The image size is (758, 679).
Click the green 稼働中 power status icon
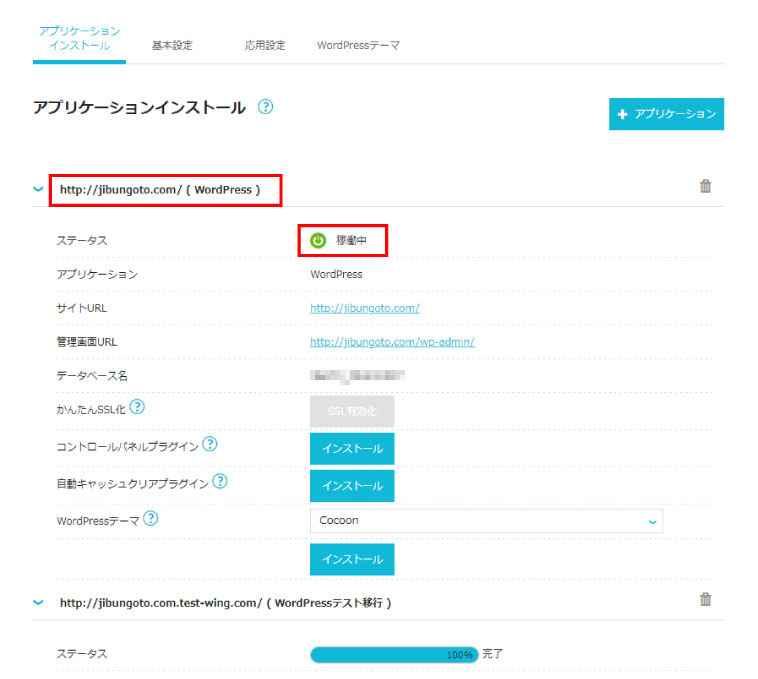tap(318, 240)
